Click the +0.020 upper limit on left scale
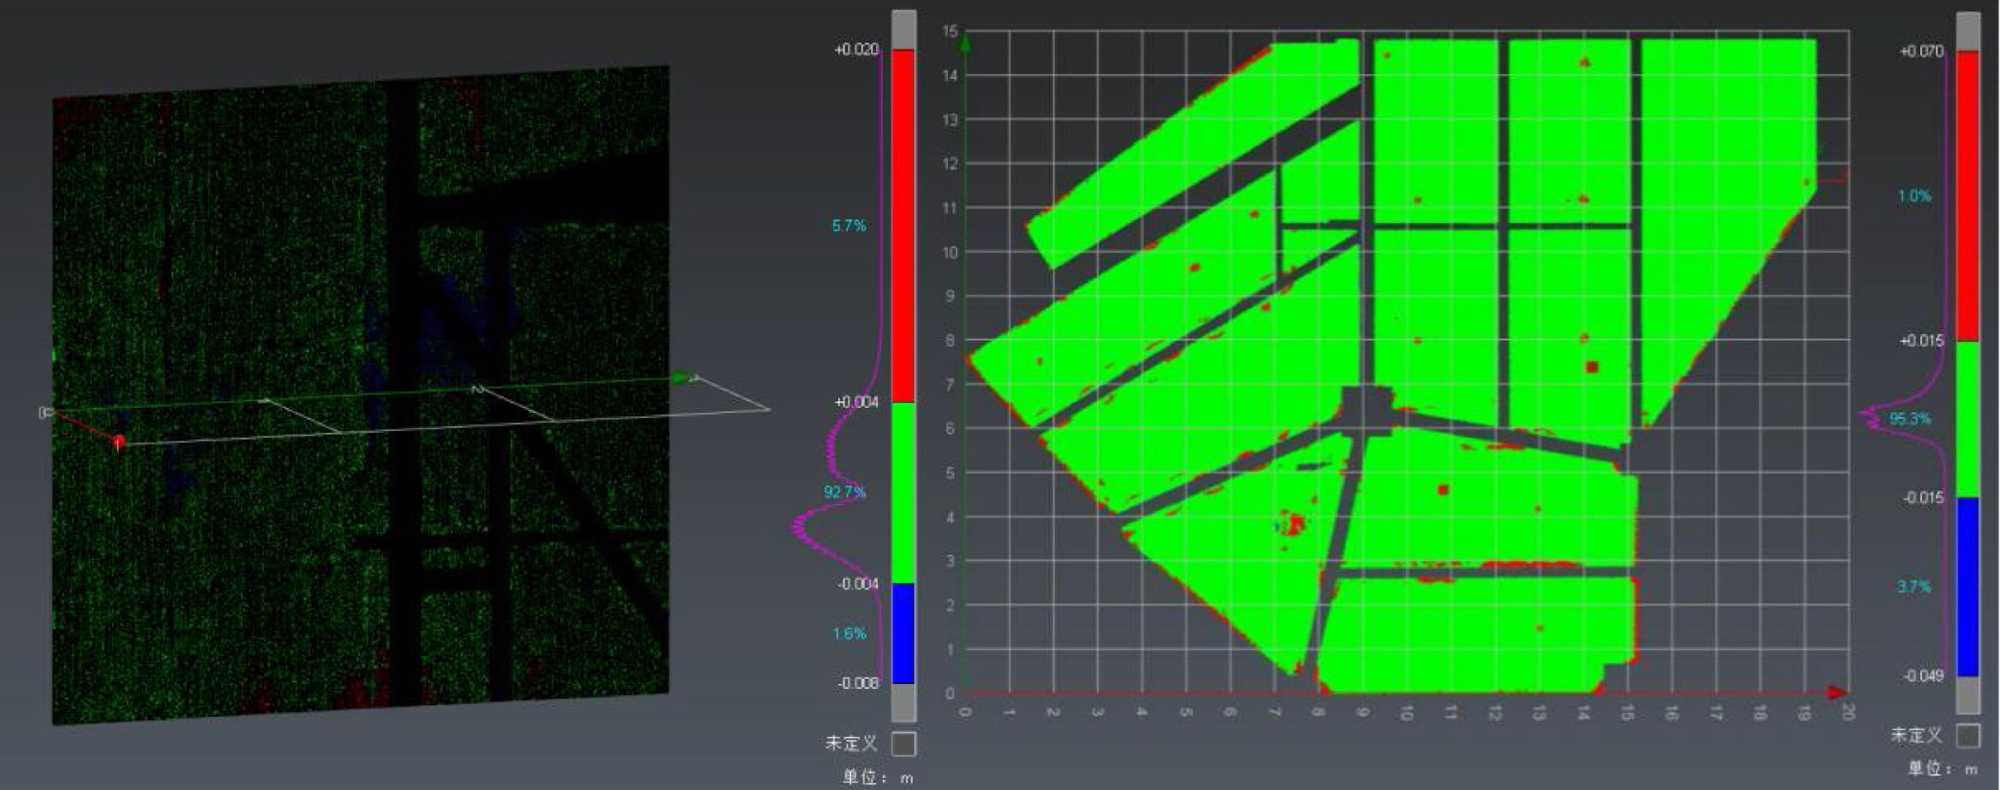Screen dimensions: 2000x790 [857, 50]
